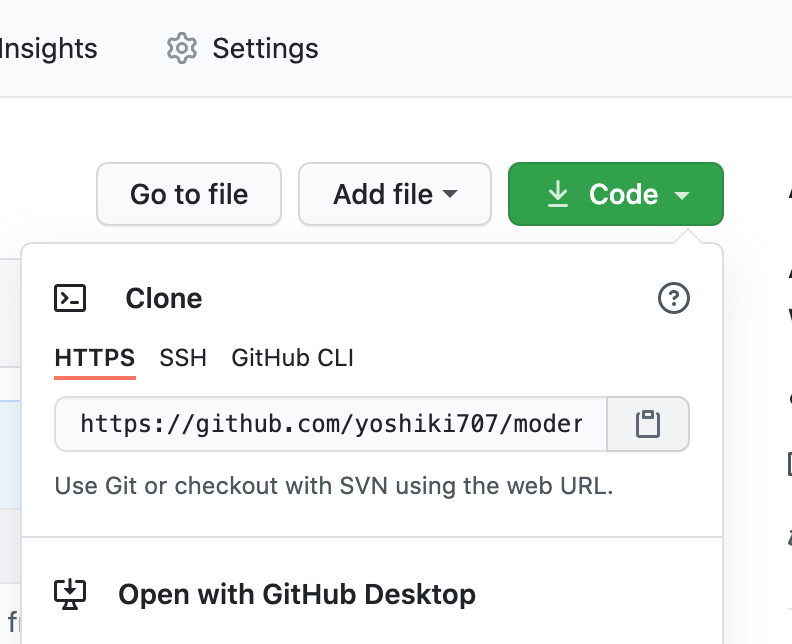Switch to the SSH clone tab
The height and width of the screenshot is (644, 792).
[183, 358]
